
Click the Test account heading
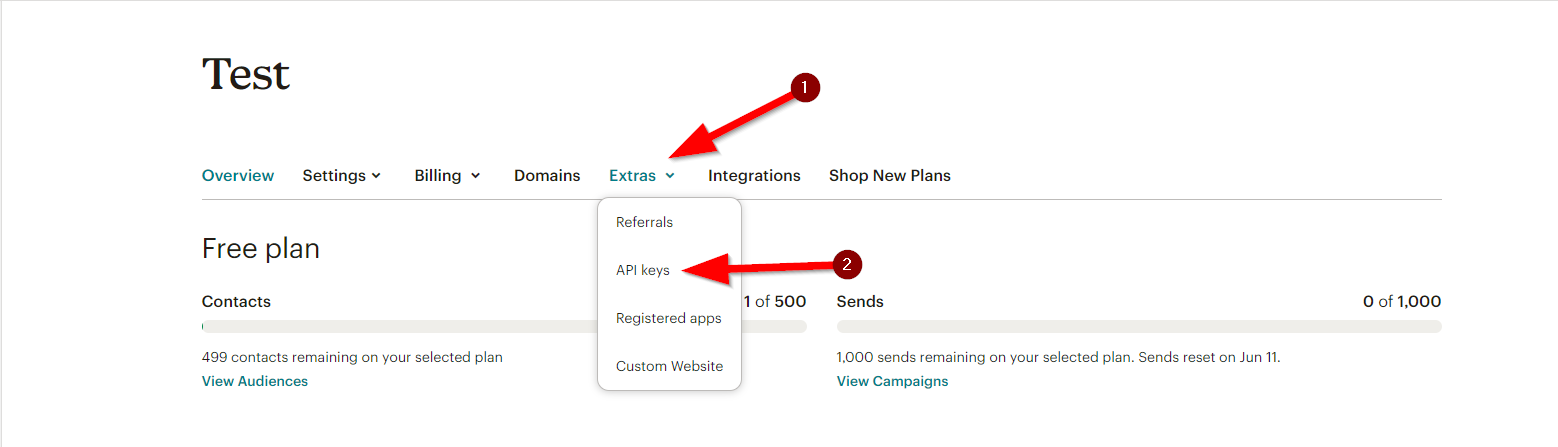pos(246,74)
